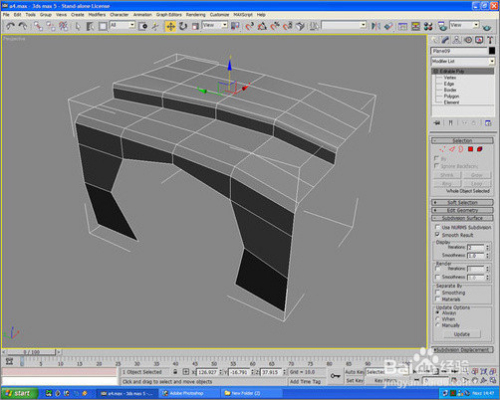Click Bind to Space Warp icon
This screenshot has width=500, height=400.
(63, 26)
